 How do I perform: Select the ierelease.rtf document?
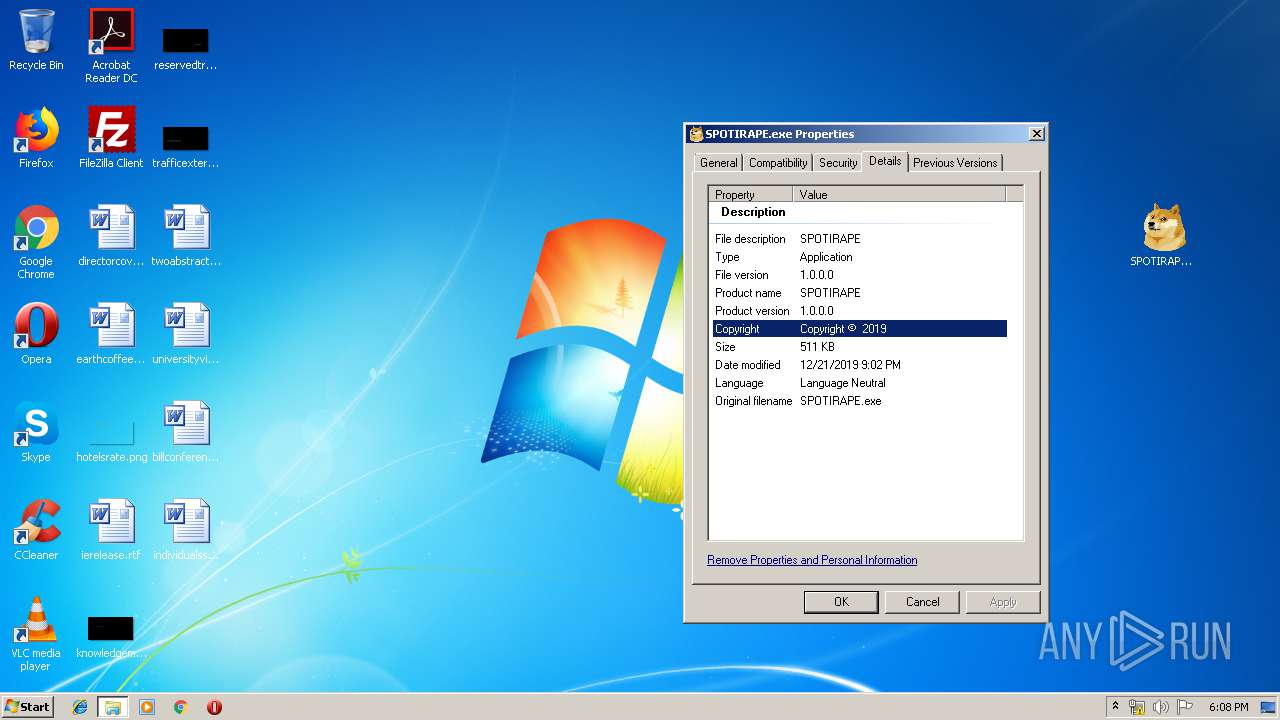[x=111, y=530]
